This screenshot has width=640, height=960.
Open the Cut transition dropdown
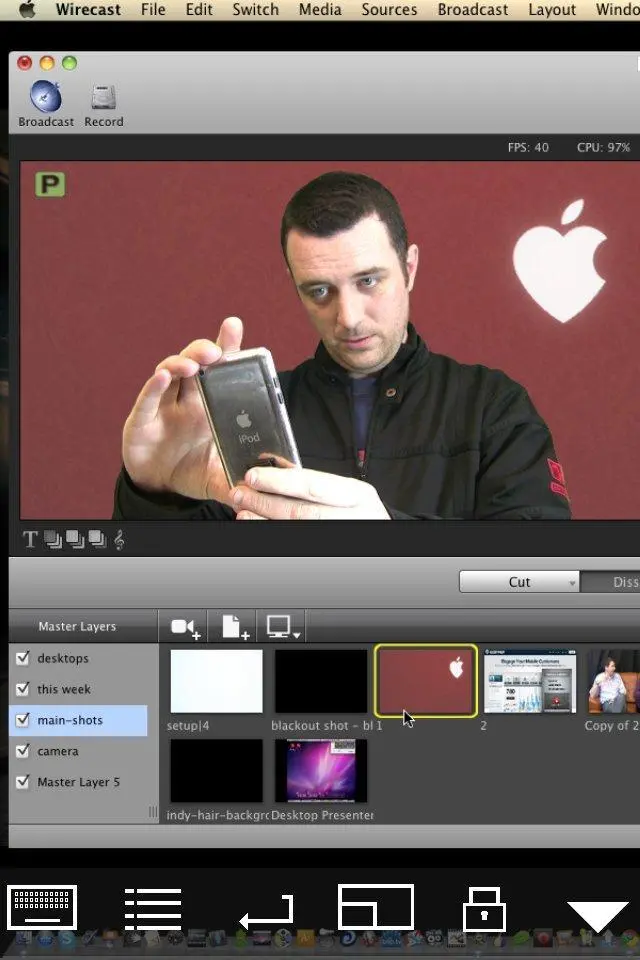click(x=519, y=582)
